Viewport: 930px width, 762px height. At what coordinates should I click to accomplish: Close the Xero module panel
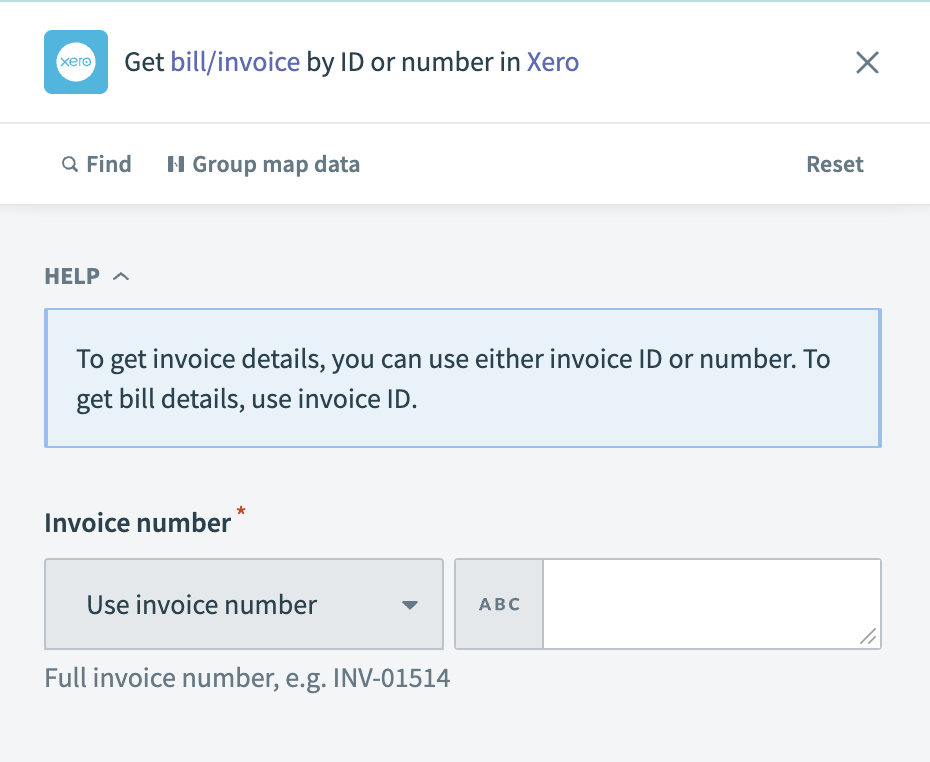point(867,62)
